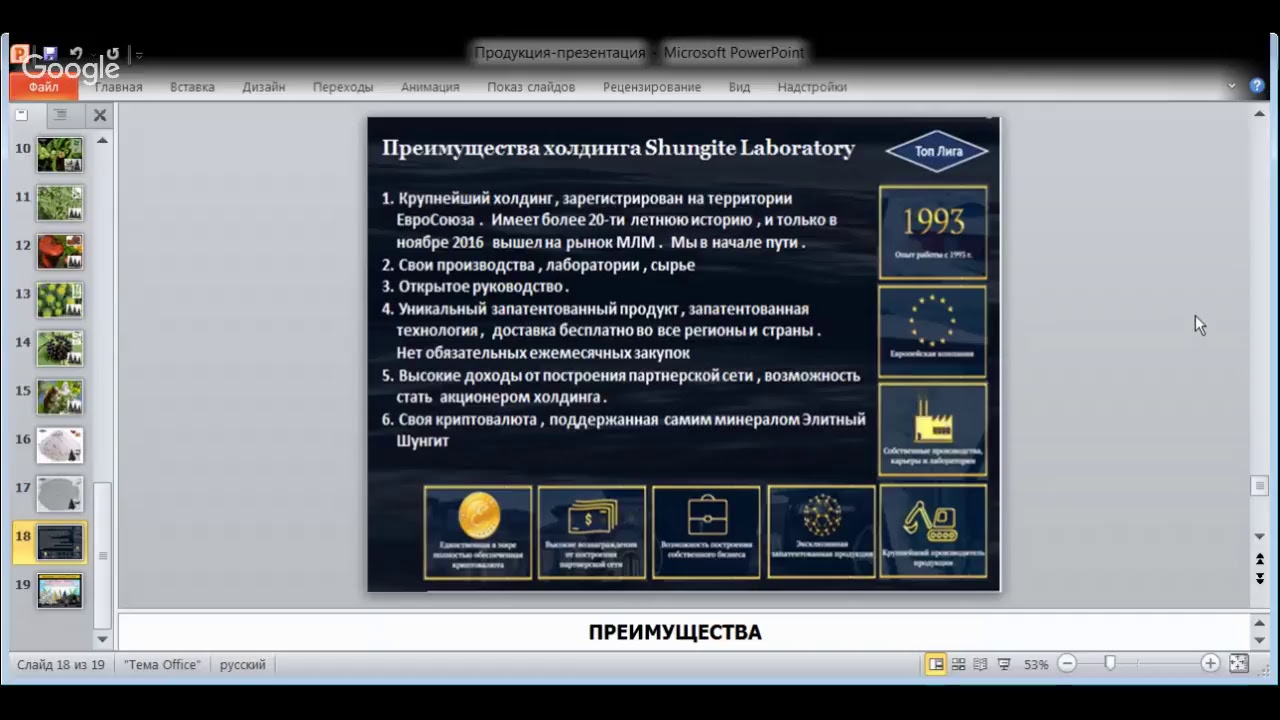
Task: Click the 53% zoom level button
Action: point(1036,664)
